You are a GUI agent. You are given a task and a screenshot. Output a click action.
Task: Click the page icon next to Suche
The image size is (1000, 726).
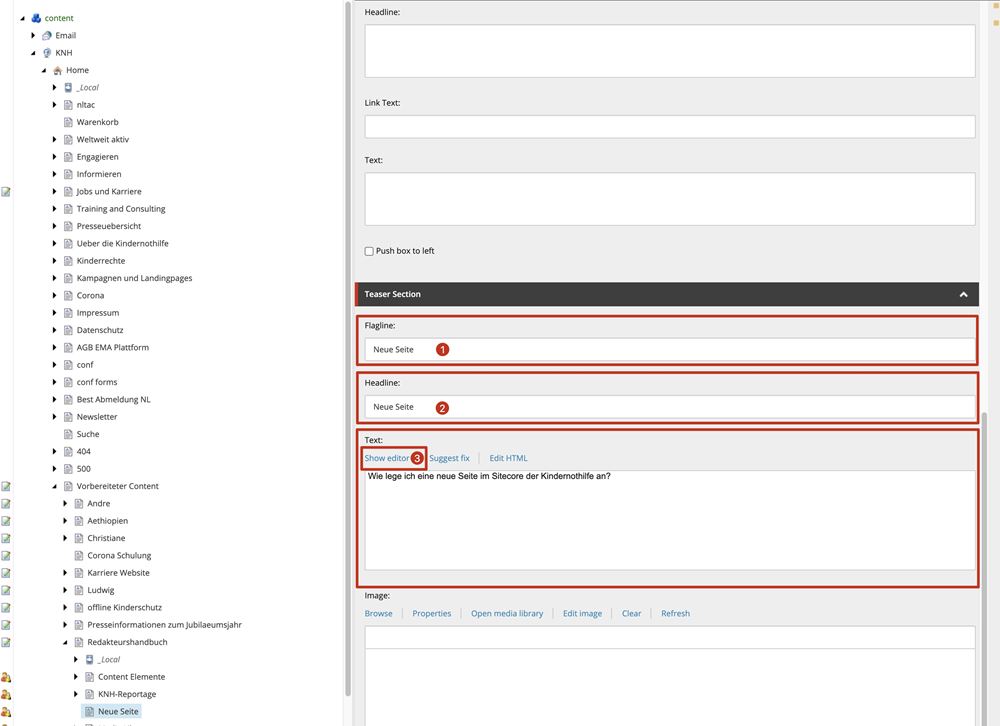[x=68, y=434]
